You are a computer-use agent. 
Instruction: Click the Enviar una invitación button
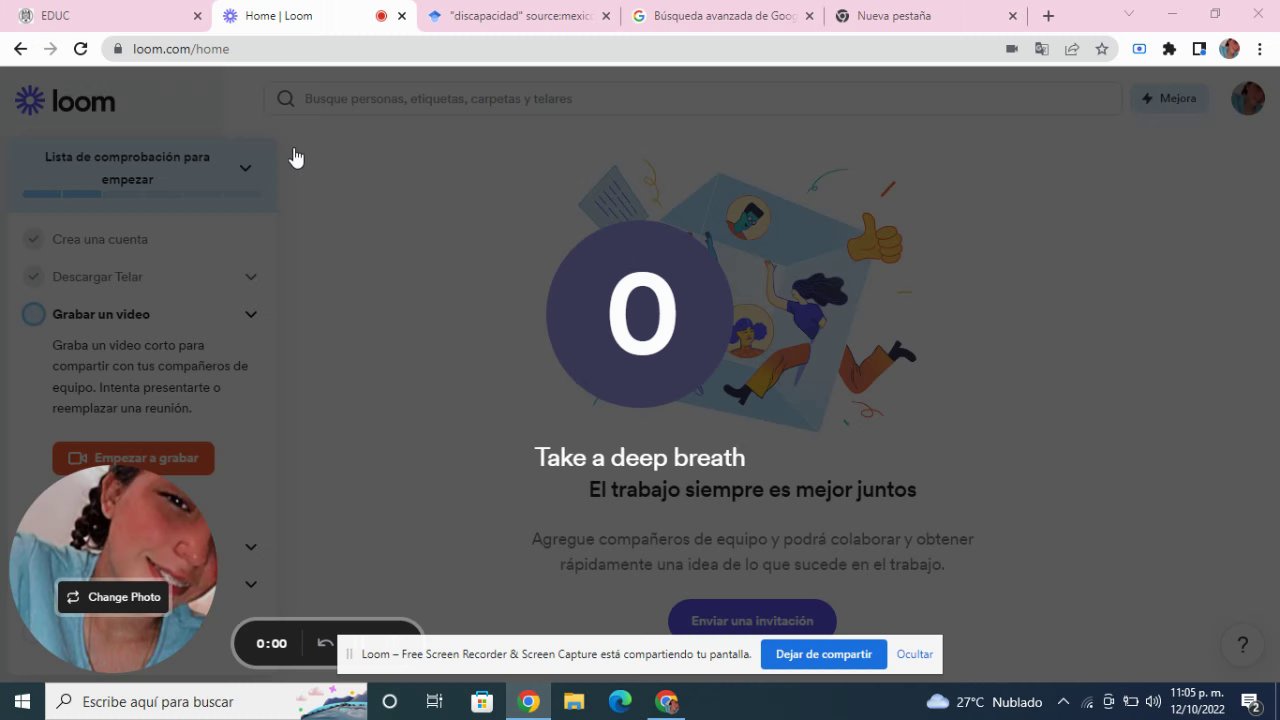click(752, 620)
